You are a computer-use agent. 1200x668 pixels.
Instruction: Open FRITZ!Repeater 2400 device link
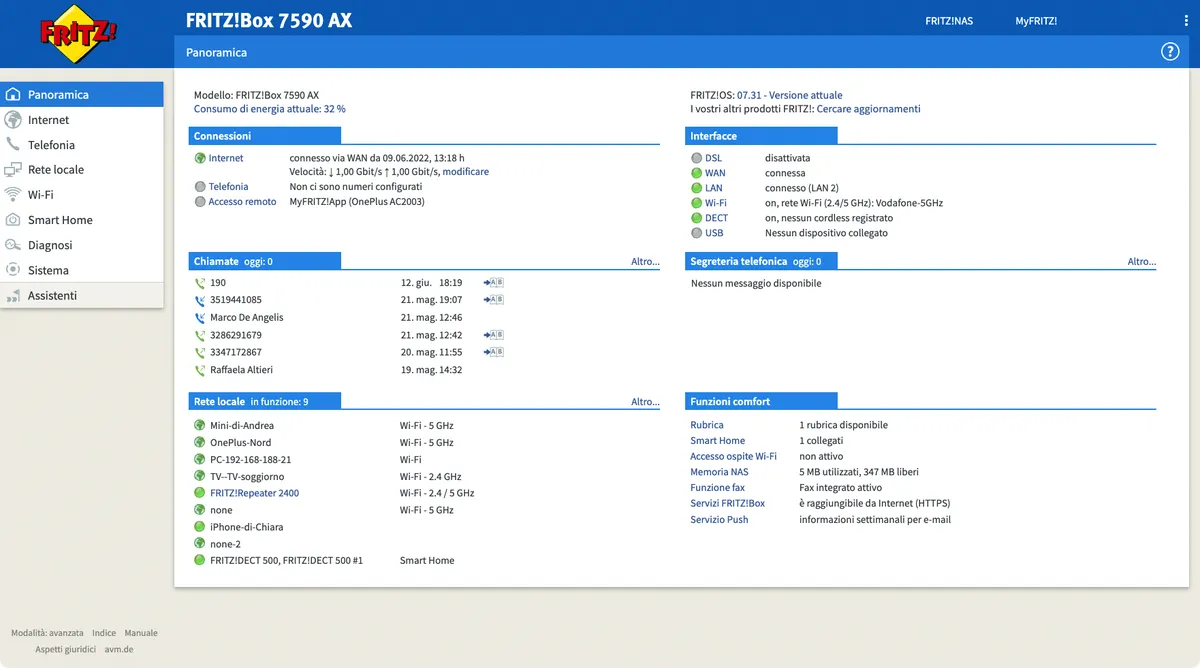(x=254, y=493)
